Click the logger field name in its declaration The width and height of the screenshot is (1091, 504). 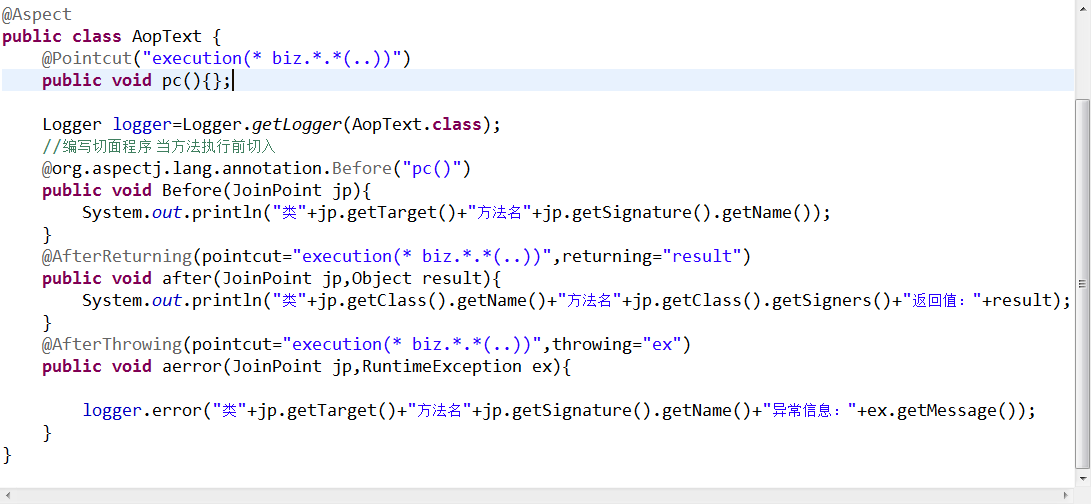[142, 125]
